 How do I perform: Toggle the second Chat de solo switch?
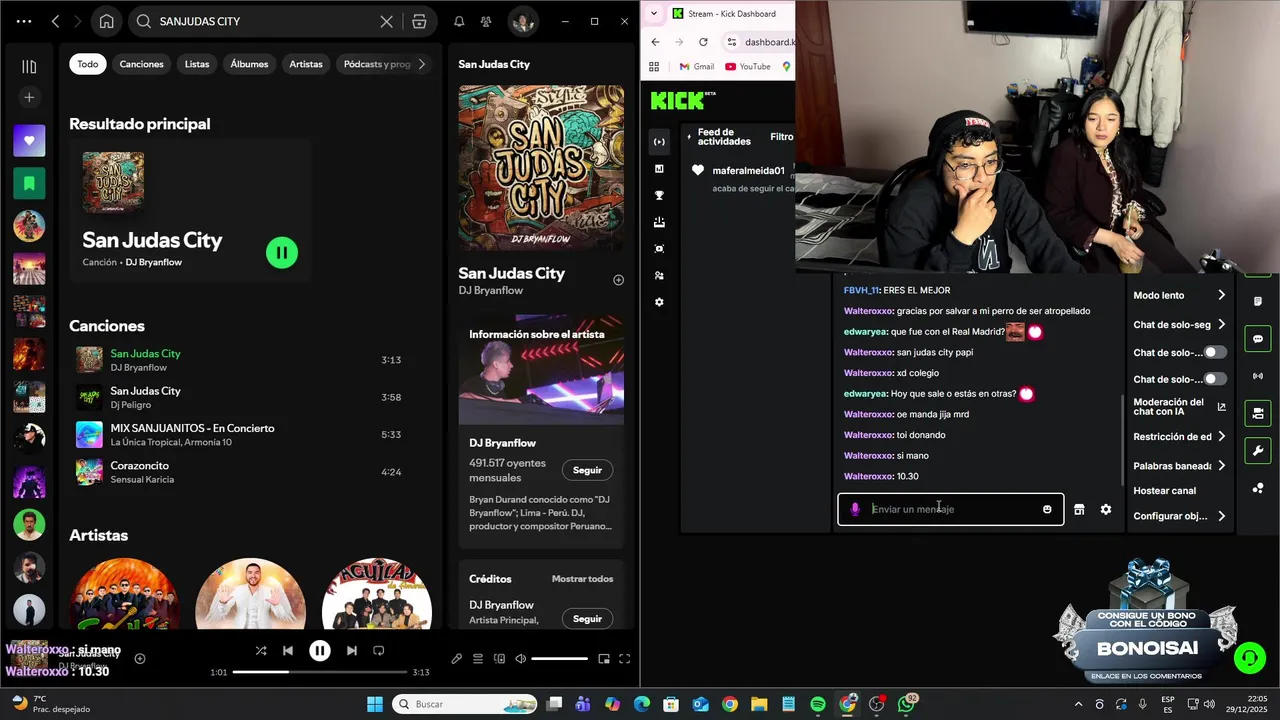pos(1215,379)
